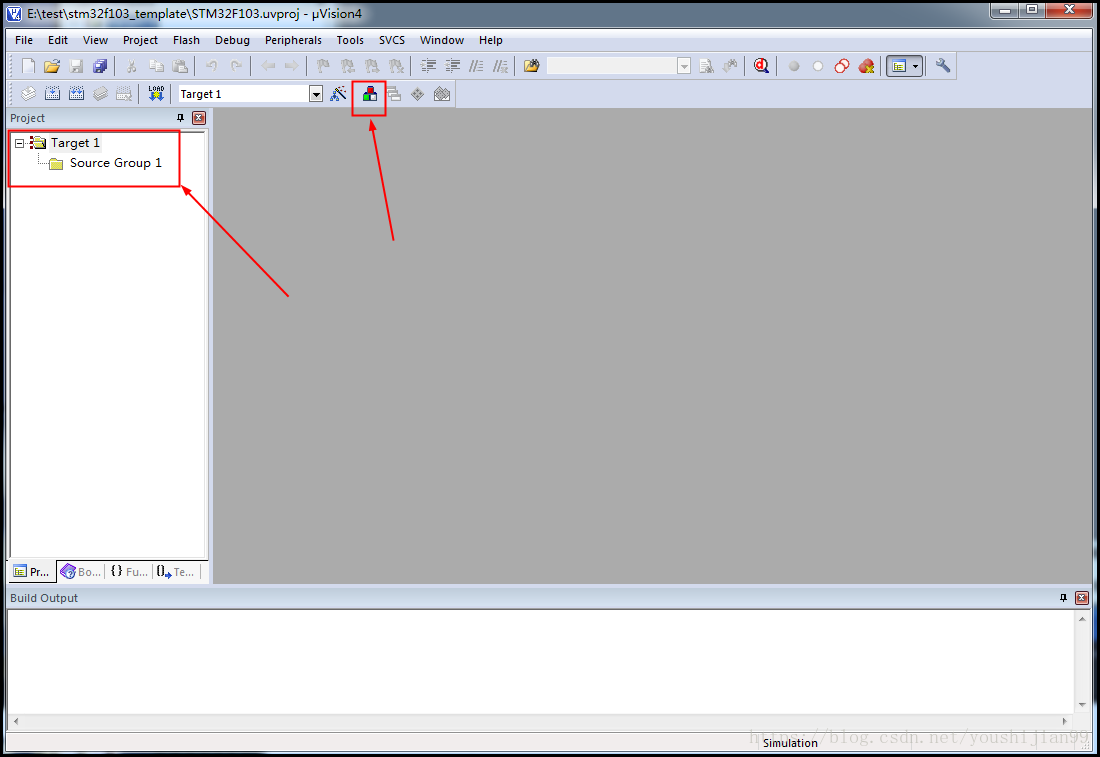Click the Disable All Breakpoints icon
1100x757 pixels.
(x=842, y=66)
